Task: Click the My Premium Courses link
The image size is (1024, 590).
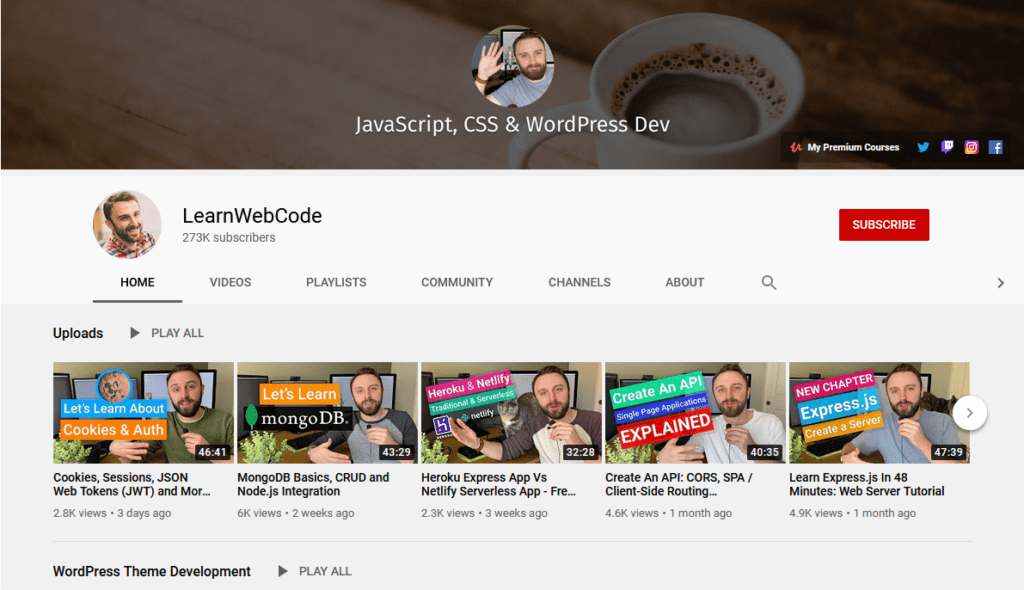Action: tap(845, 147)
